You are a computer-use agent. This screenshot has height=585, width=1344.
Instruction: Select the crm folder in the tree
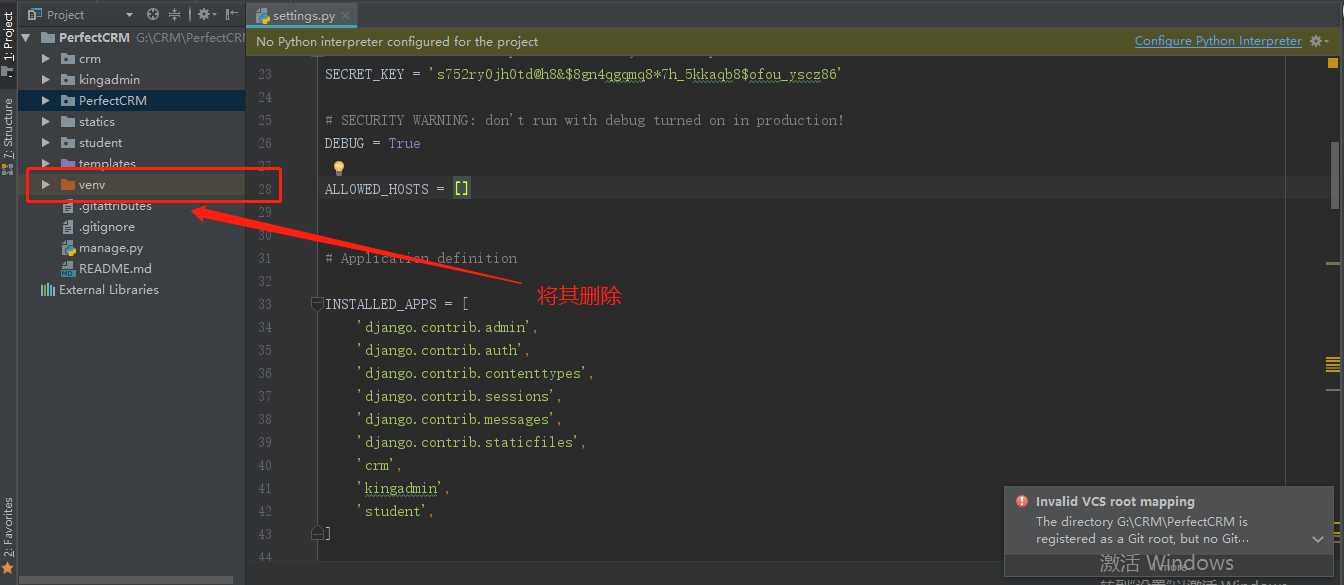tap(90, 59)
